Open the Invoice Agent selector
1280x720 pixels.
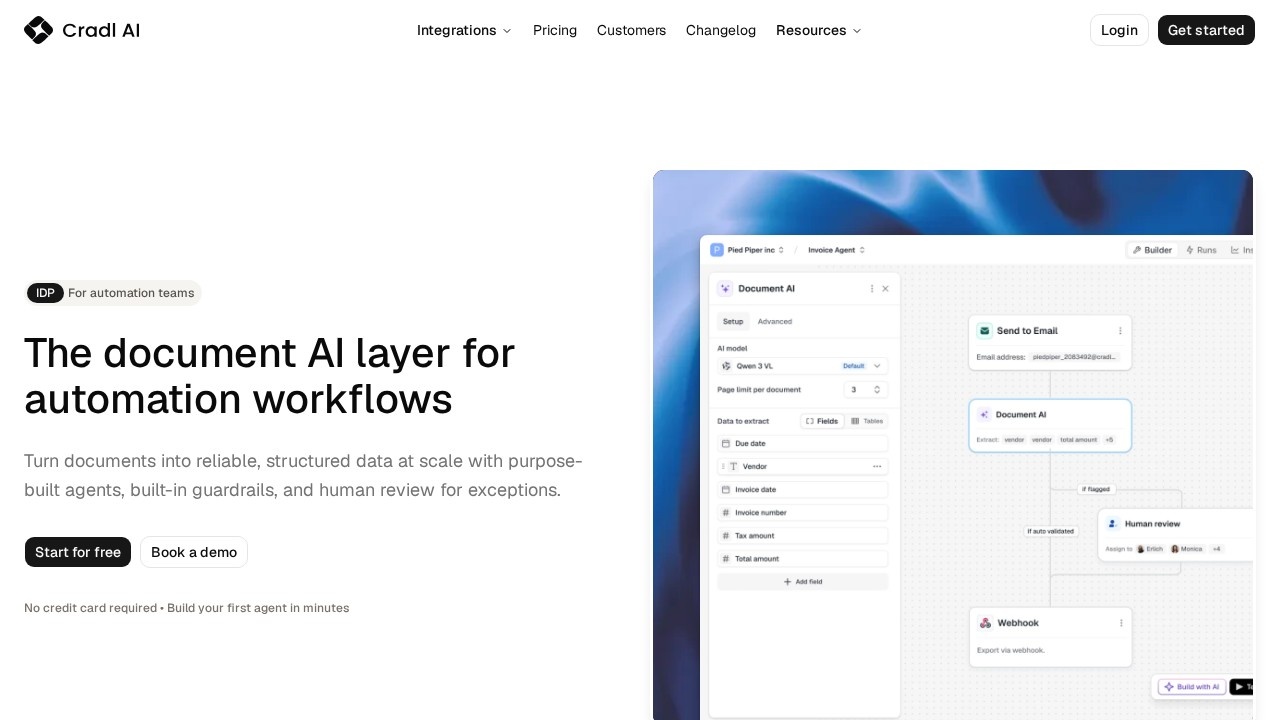click(x=837, y=250)
